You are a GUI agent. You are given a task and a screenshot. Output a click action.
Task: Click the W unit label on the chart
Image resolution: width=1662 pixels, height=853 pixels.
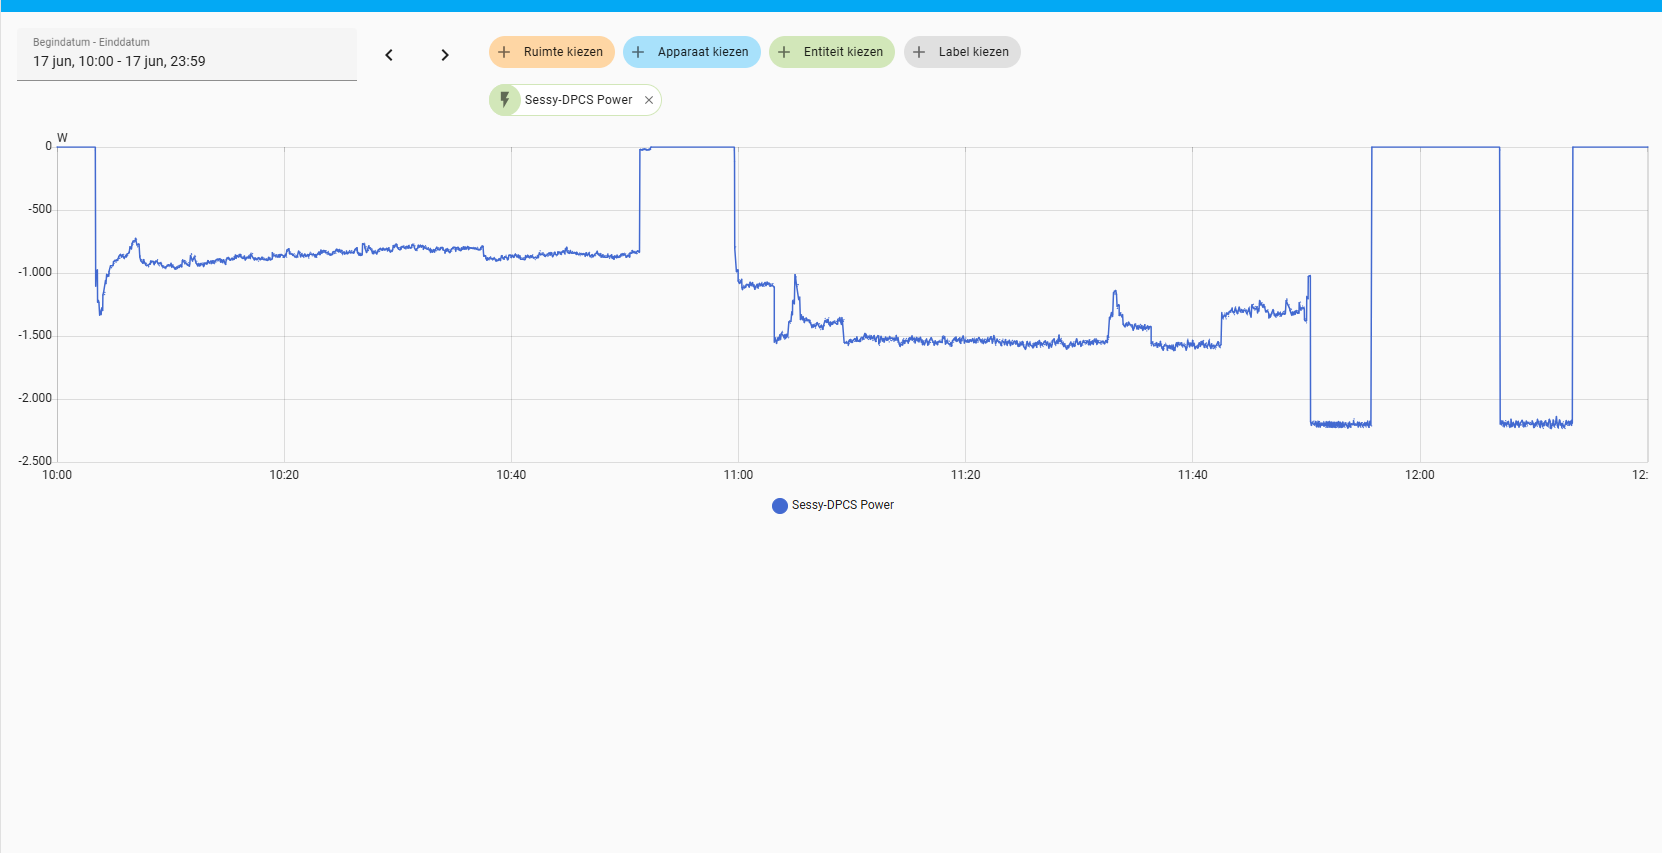pos(62,138)
